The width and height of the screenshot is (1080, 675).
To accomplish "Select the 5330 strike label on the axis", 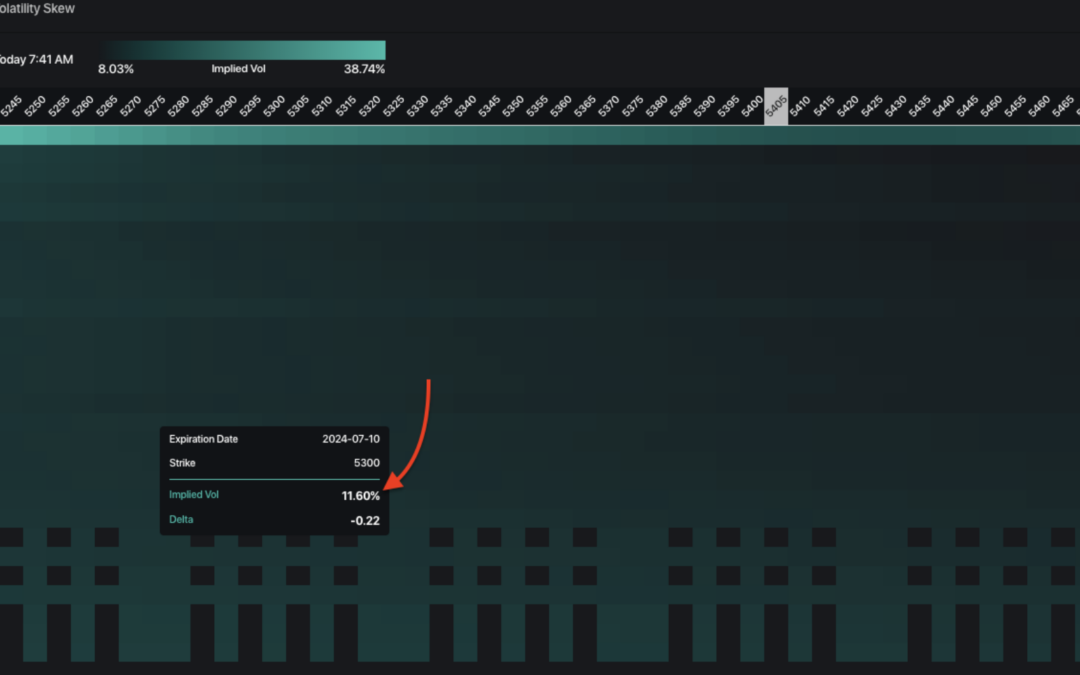I will point(417,106).
